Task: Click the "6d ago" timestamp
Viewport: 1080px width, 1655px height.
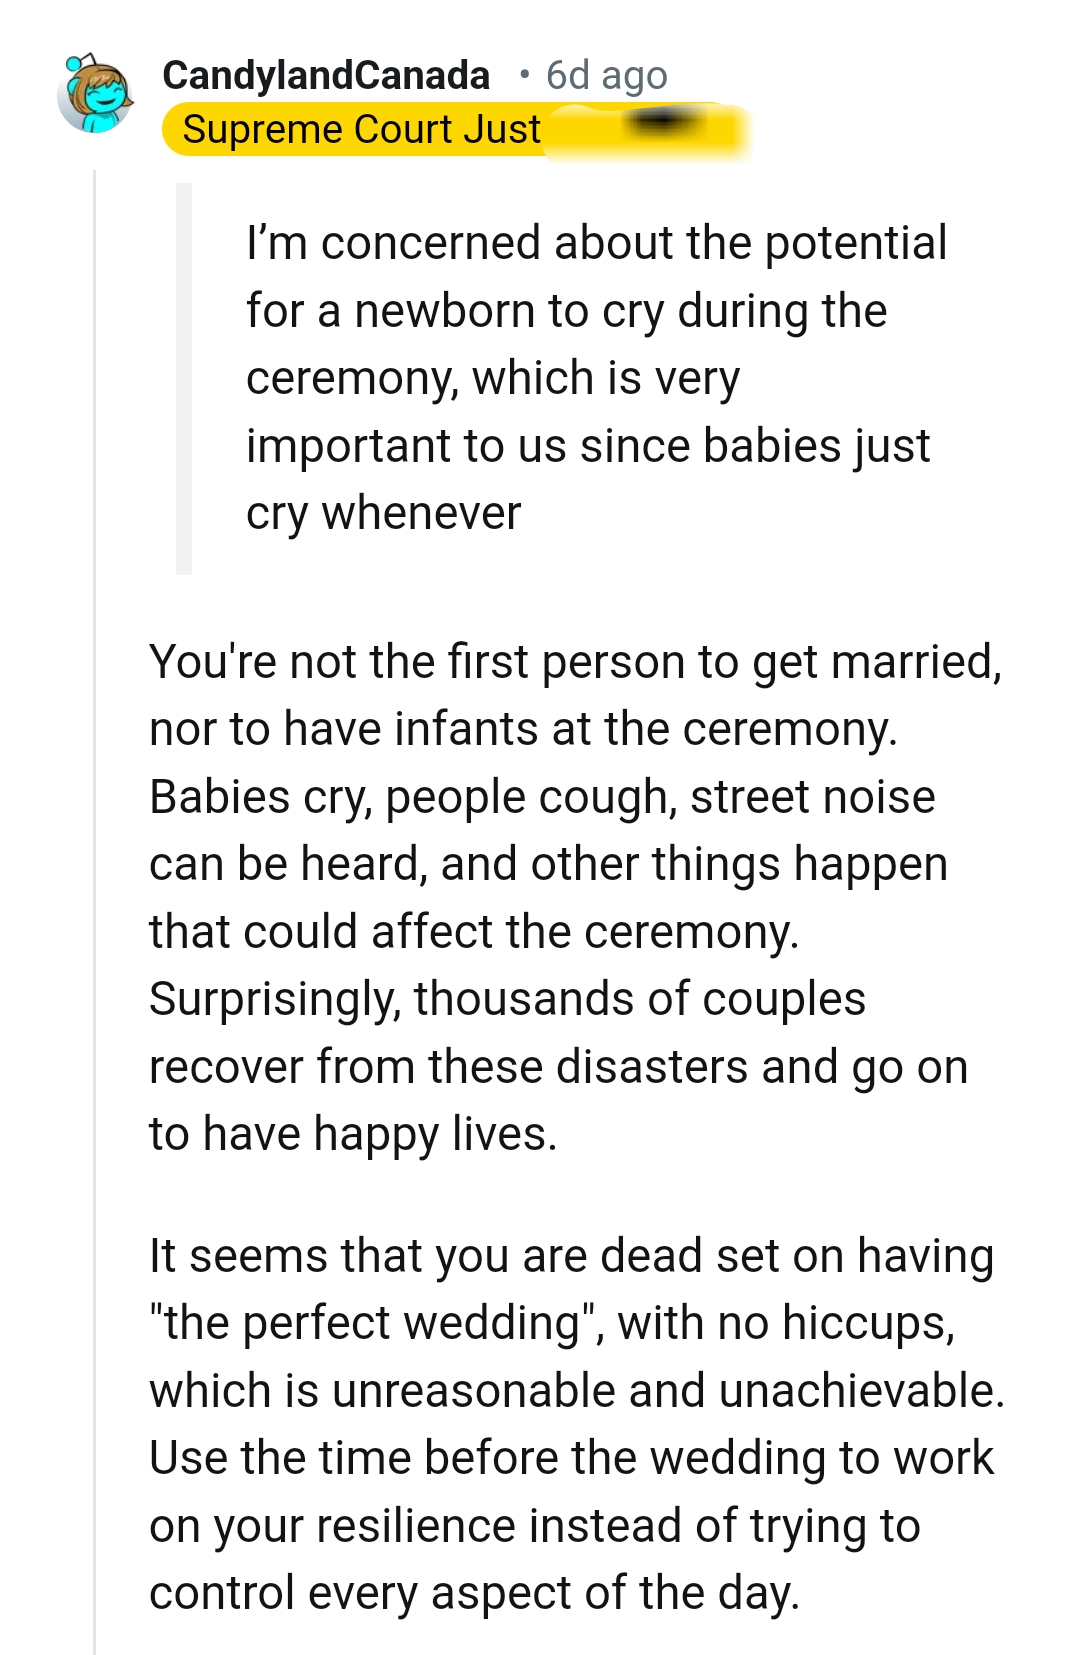Action: [x=606, y=75]
